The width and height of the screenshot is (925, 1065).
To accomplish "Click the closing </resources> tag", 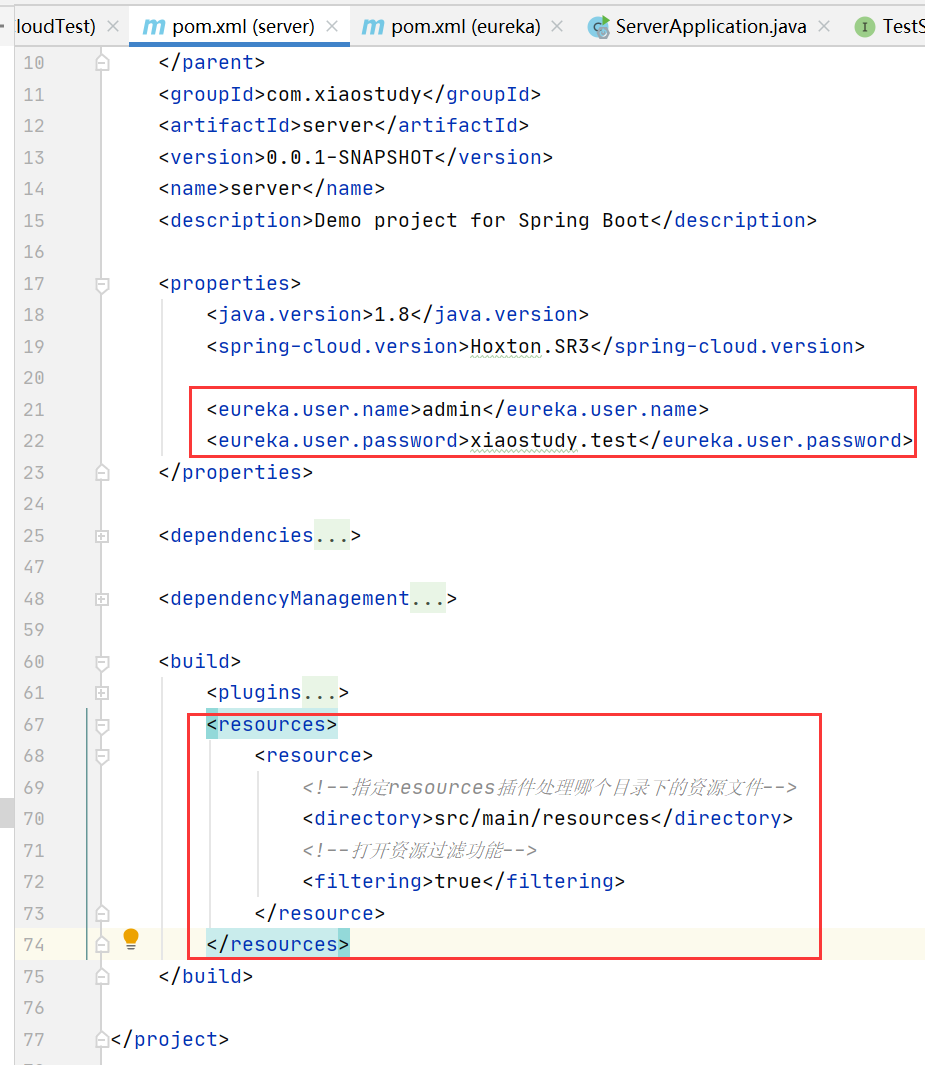I will (x=278, y=945).
